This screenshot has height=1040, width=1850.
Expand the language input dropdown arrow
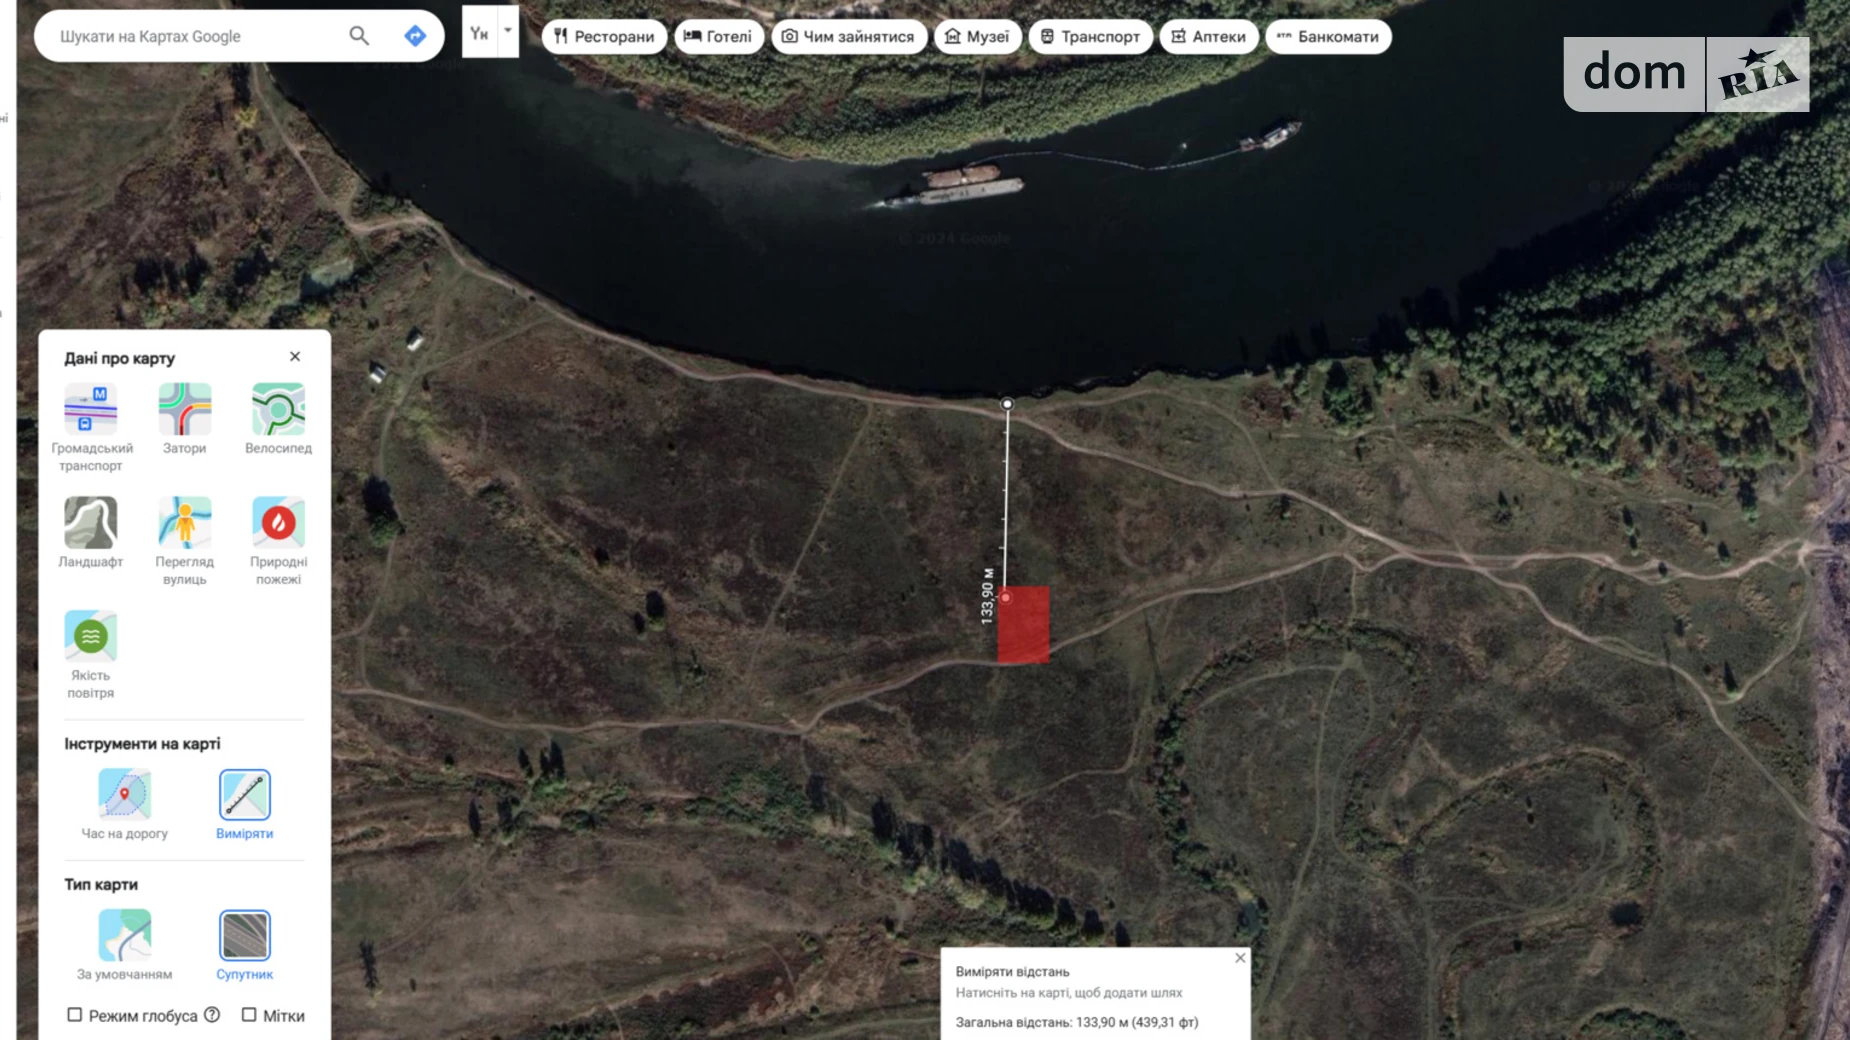(x=508, y=31)
